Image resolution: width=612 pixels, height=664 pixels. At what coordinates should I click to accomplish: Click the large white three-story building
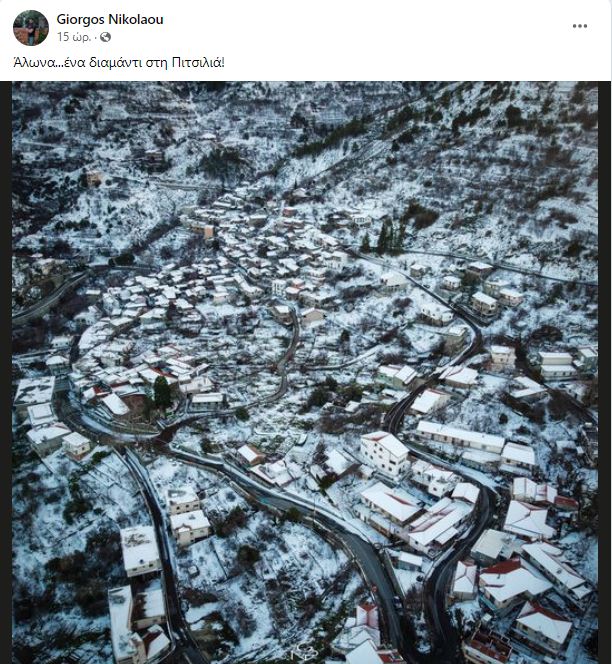click(384, 454)
